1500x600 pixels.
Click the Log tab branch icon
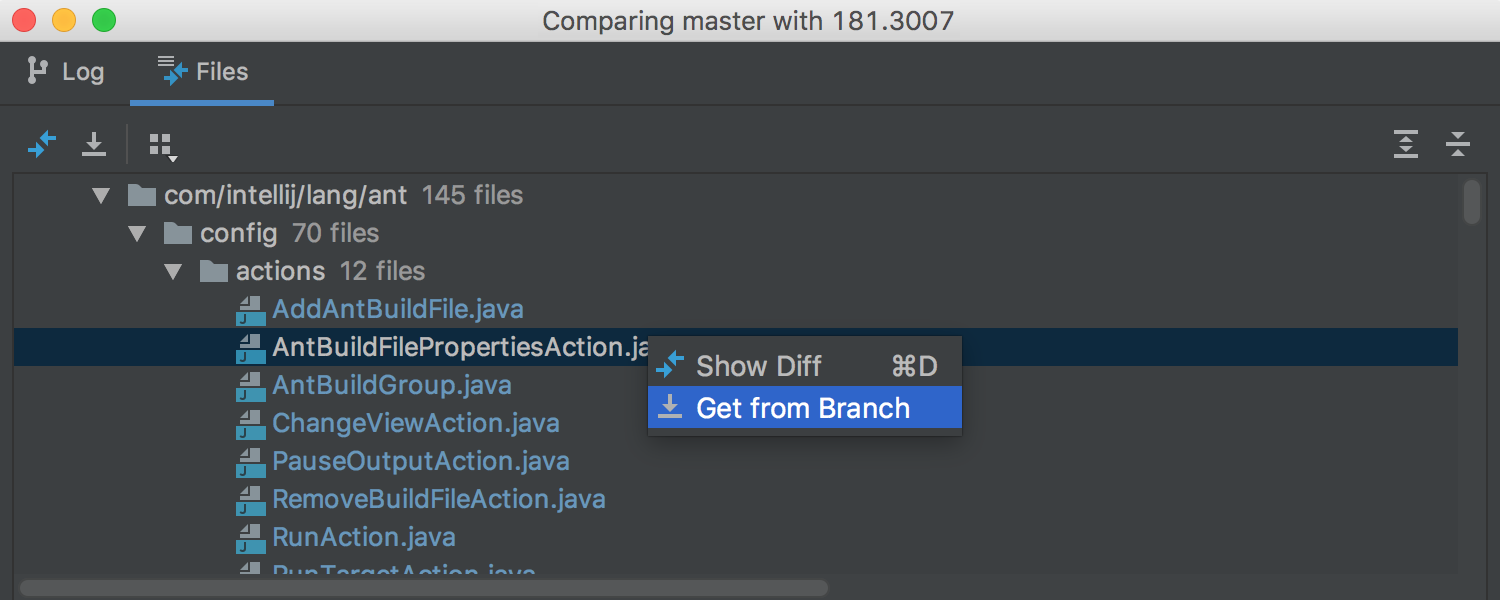pyautogui.click(x=38, y=71)
